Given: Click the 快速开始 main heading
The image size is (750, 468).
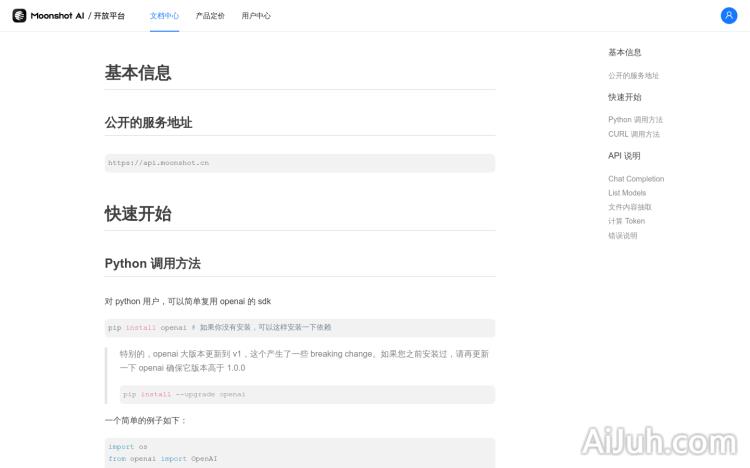Looking at the screenshot, I should coord(138,214).
